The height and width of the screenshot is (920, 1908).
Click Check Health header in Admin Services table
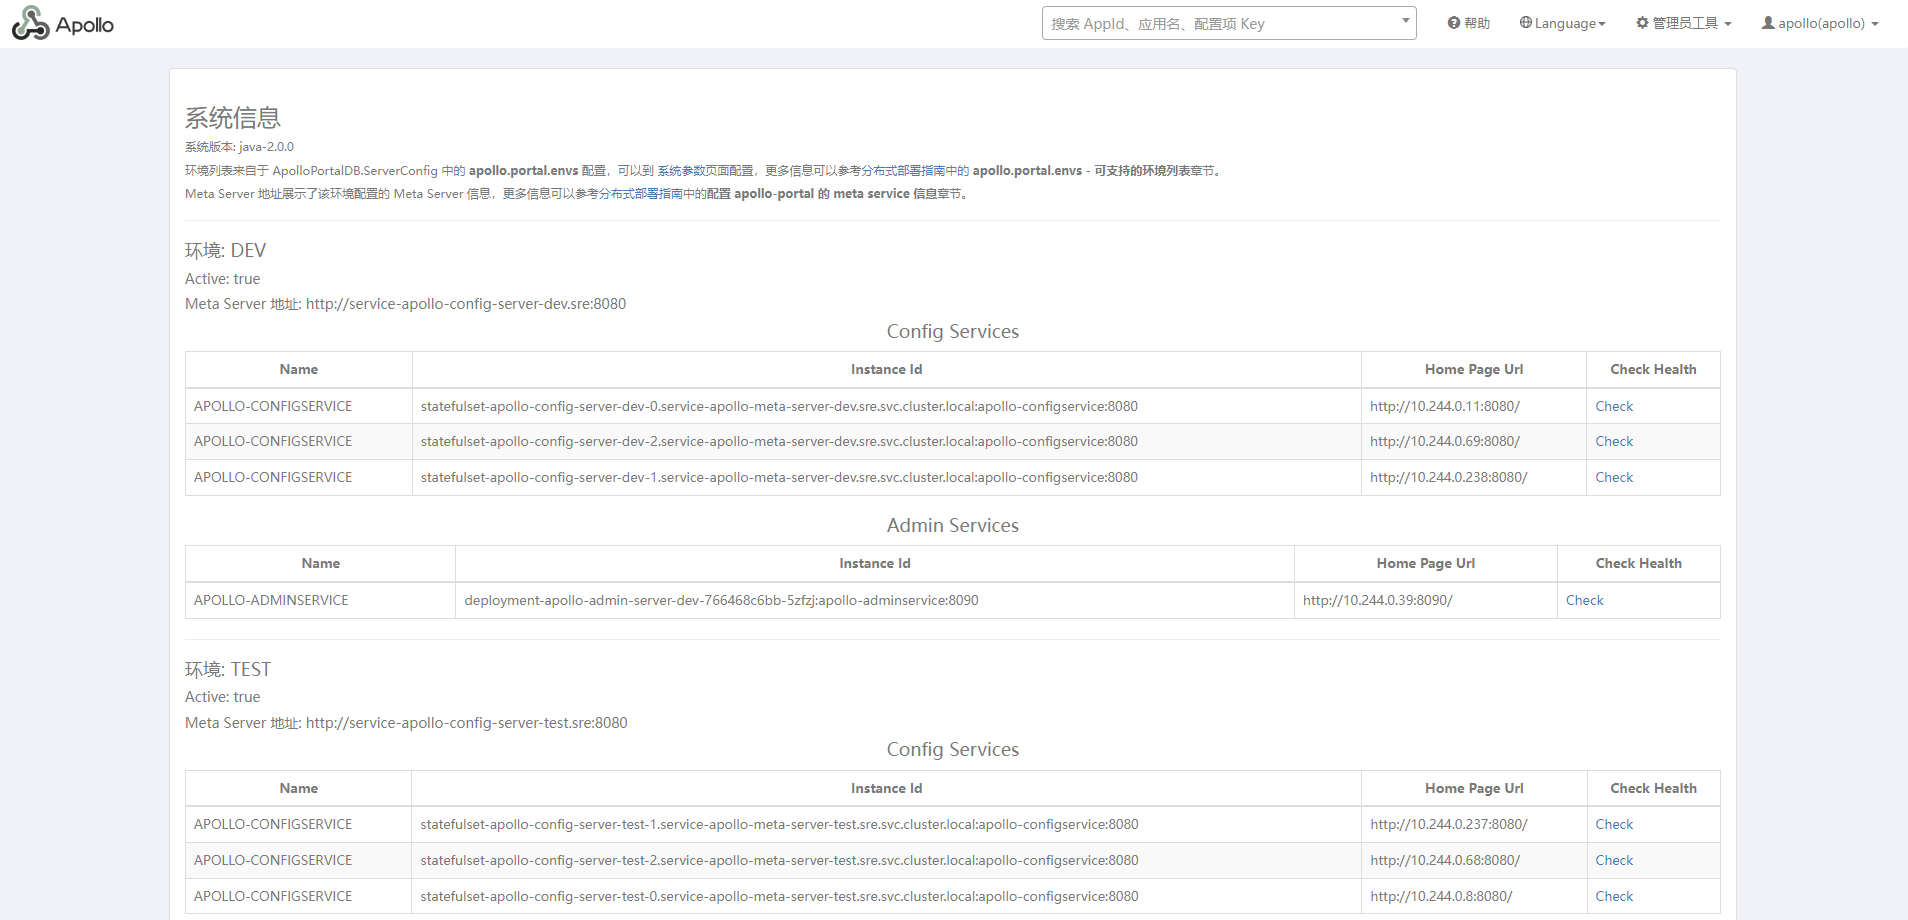[1638, 563]
